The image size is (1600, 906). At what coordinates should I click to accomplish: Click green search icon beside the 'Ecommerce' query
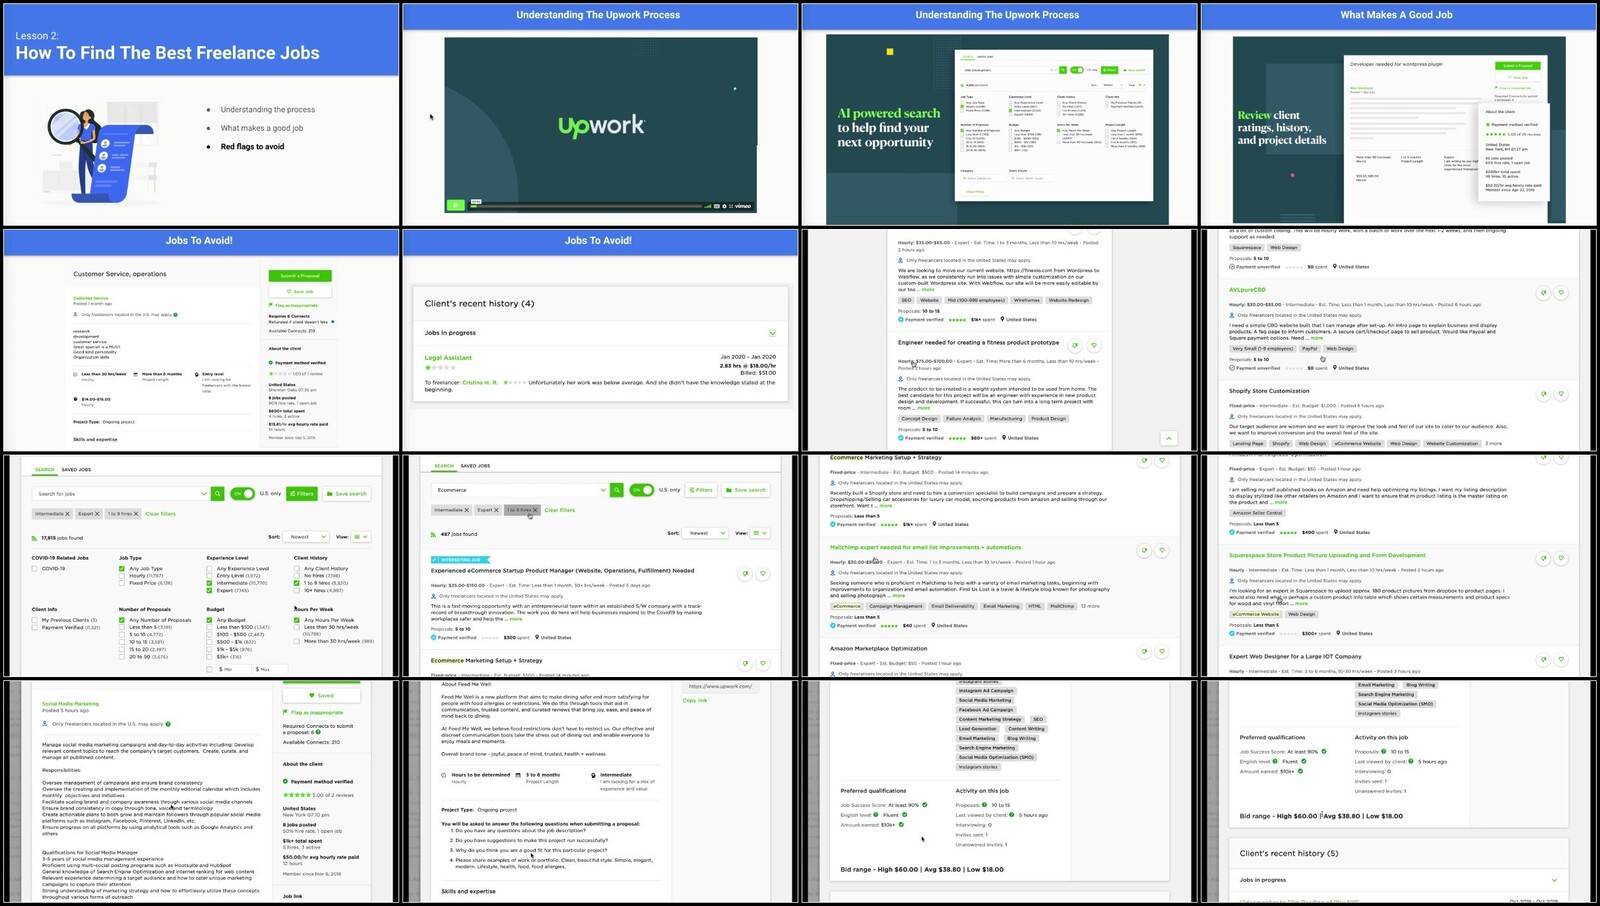[x=617, y=490]
